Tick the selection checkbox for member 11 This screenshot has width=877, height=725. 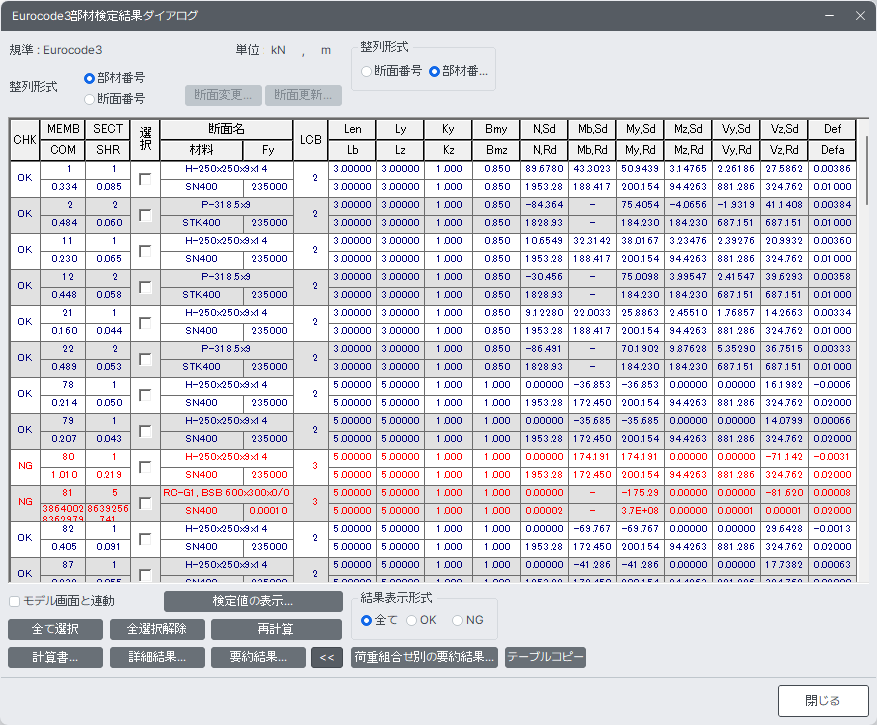(145, 251)
